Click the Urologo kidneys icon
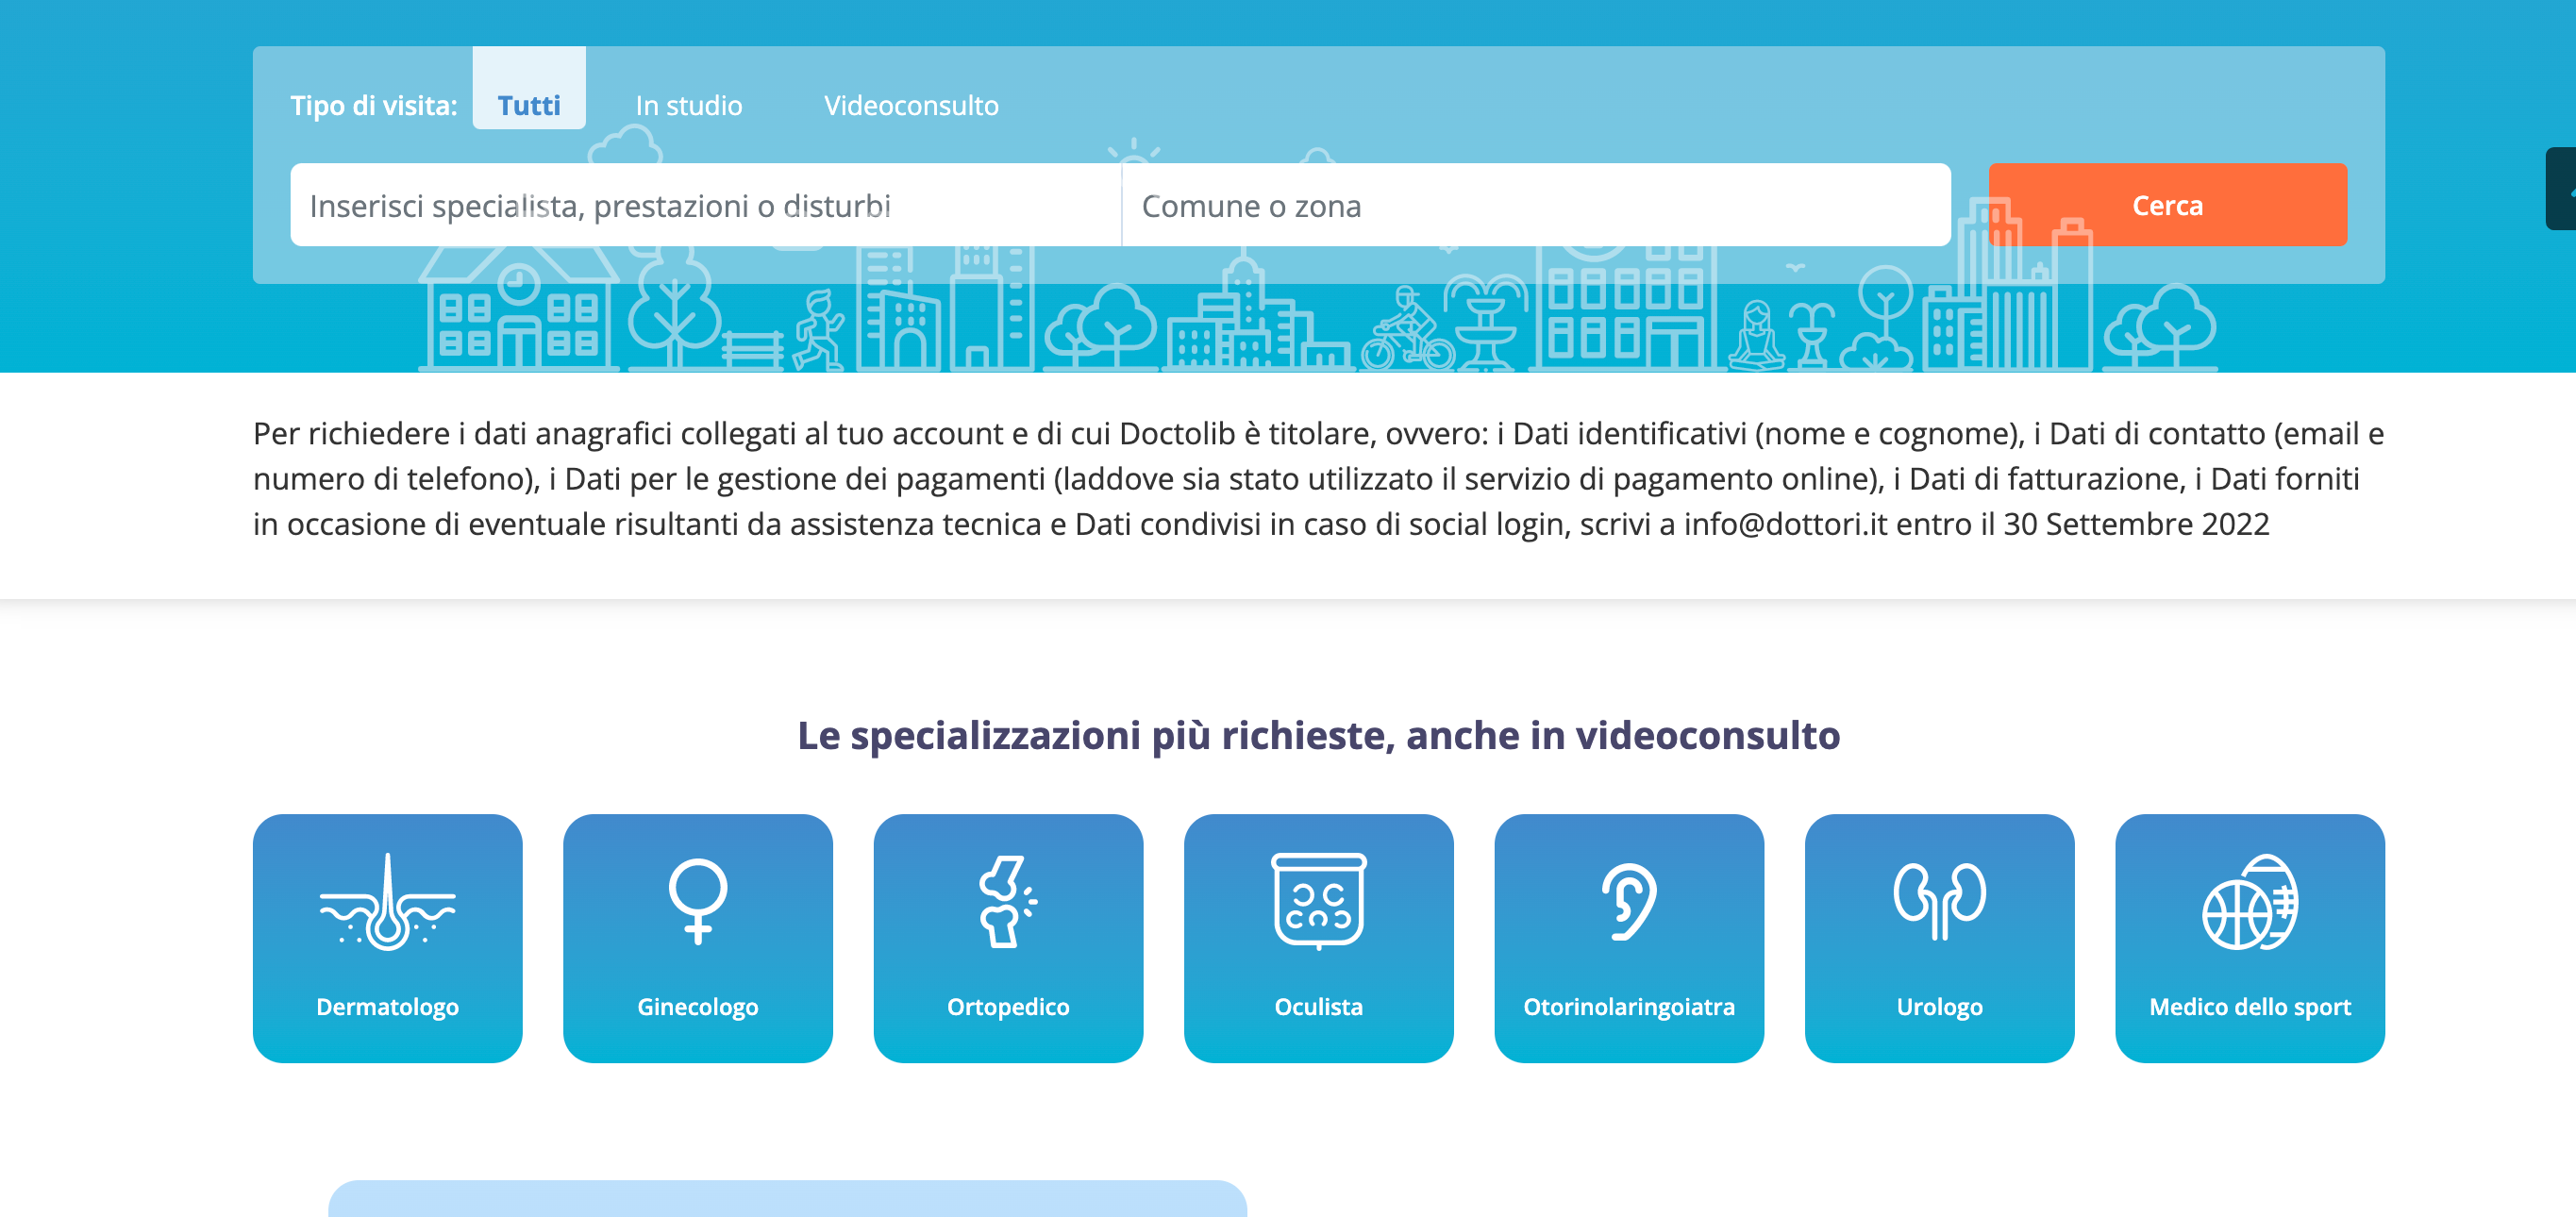 pos(1940,902)
